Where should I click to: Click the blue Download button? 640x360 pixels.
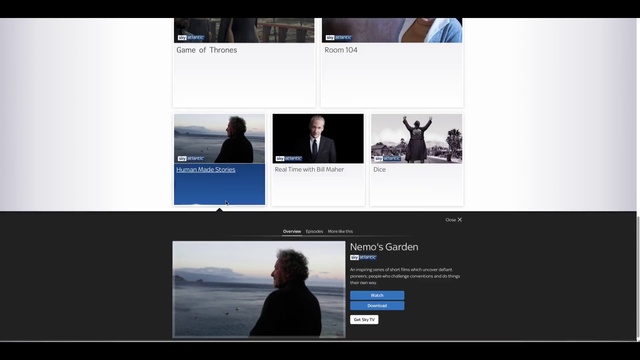(x=377, y=306)
